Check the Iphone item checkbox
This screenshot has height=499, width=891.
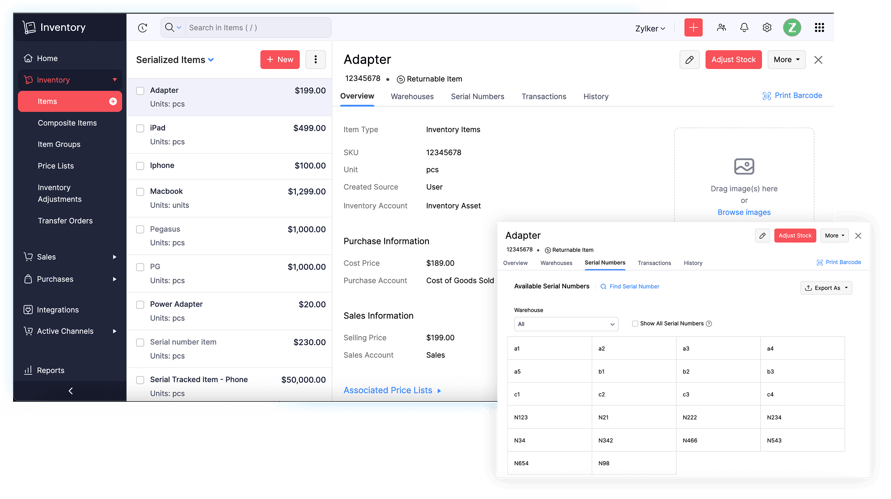140,166
